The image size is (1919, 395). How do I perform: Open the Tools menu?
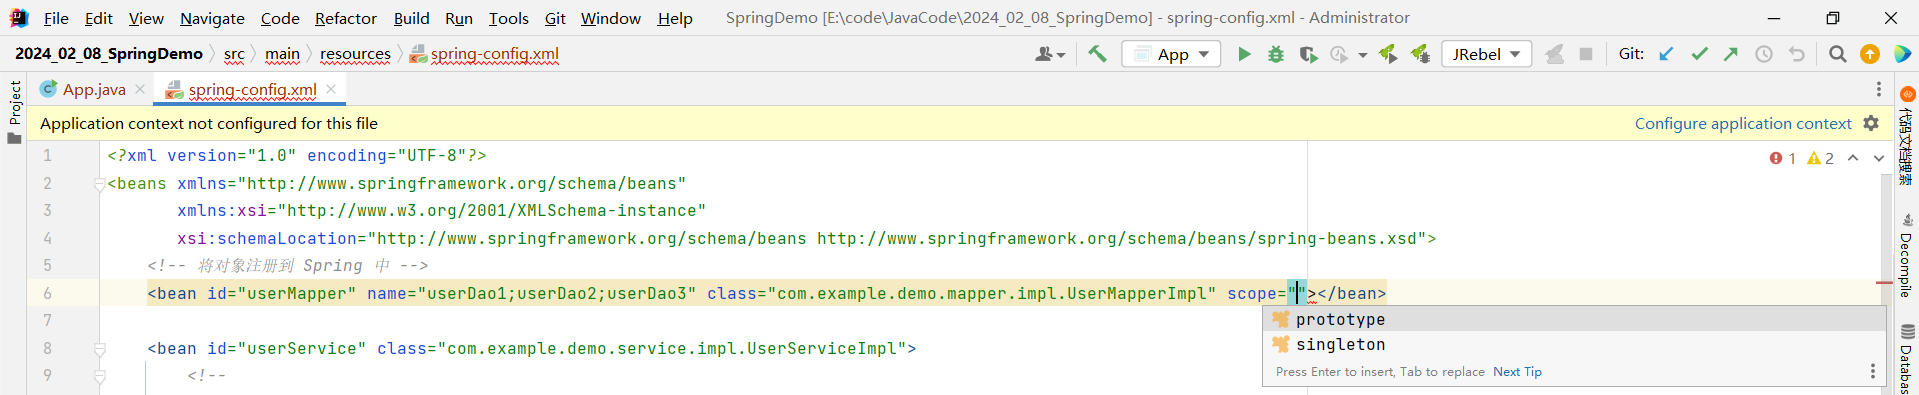click(508, 18)
